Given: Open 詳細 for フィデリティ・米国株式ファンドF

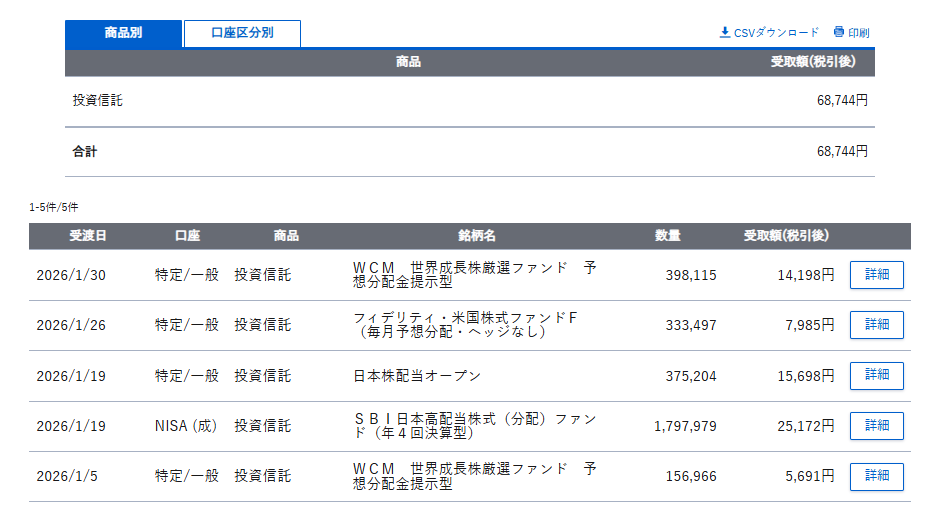Looking at the screenshot, I should coord(876,325).
